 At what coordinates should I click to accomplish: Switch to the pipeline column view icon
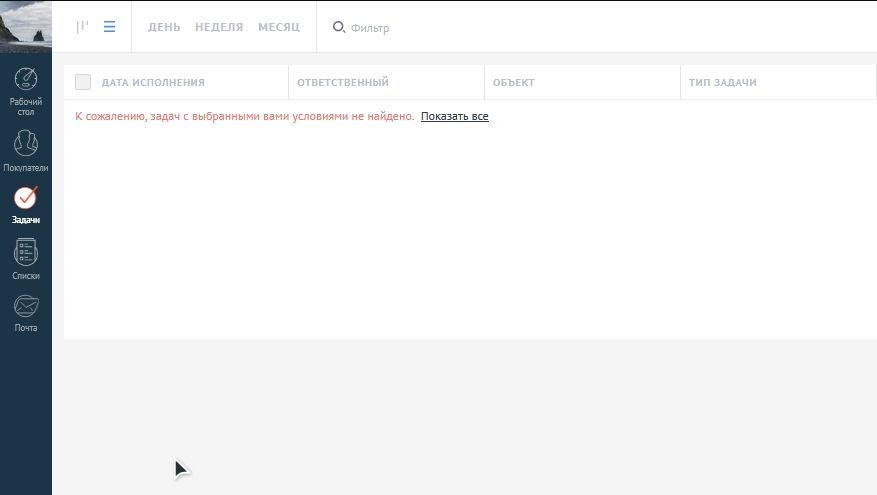tap(82, 27)
